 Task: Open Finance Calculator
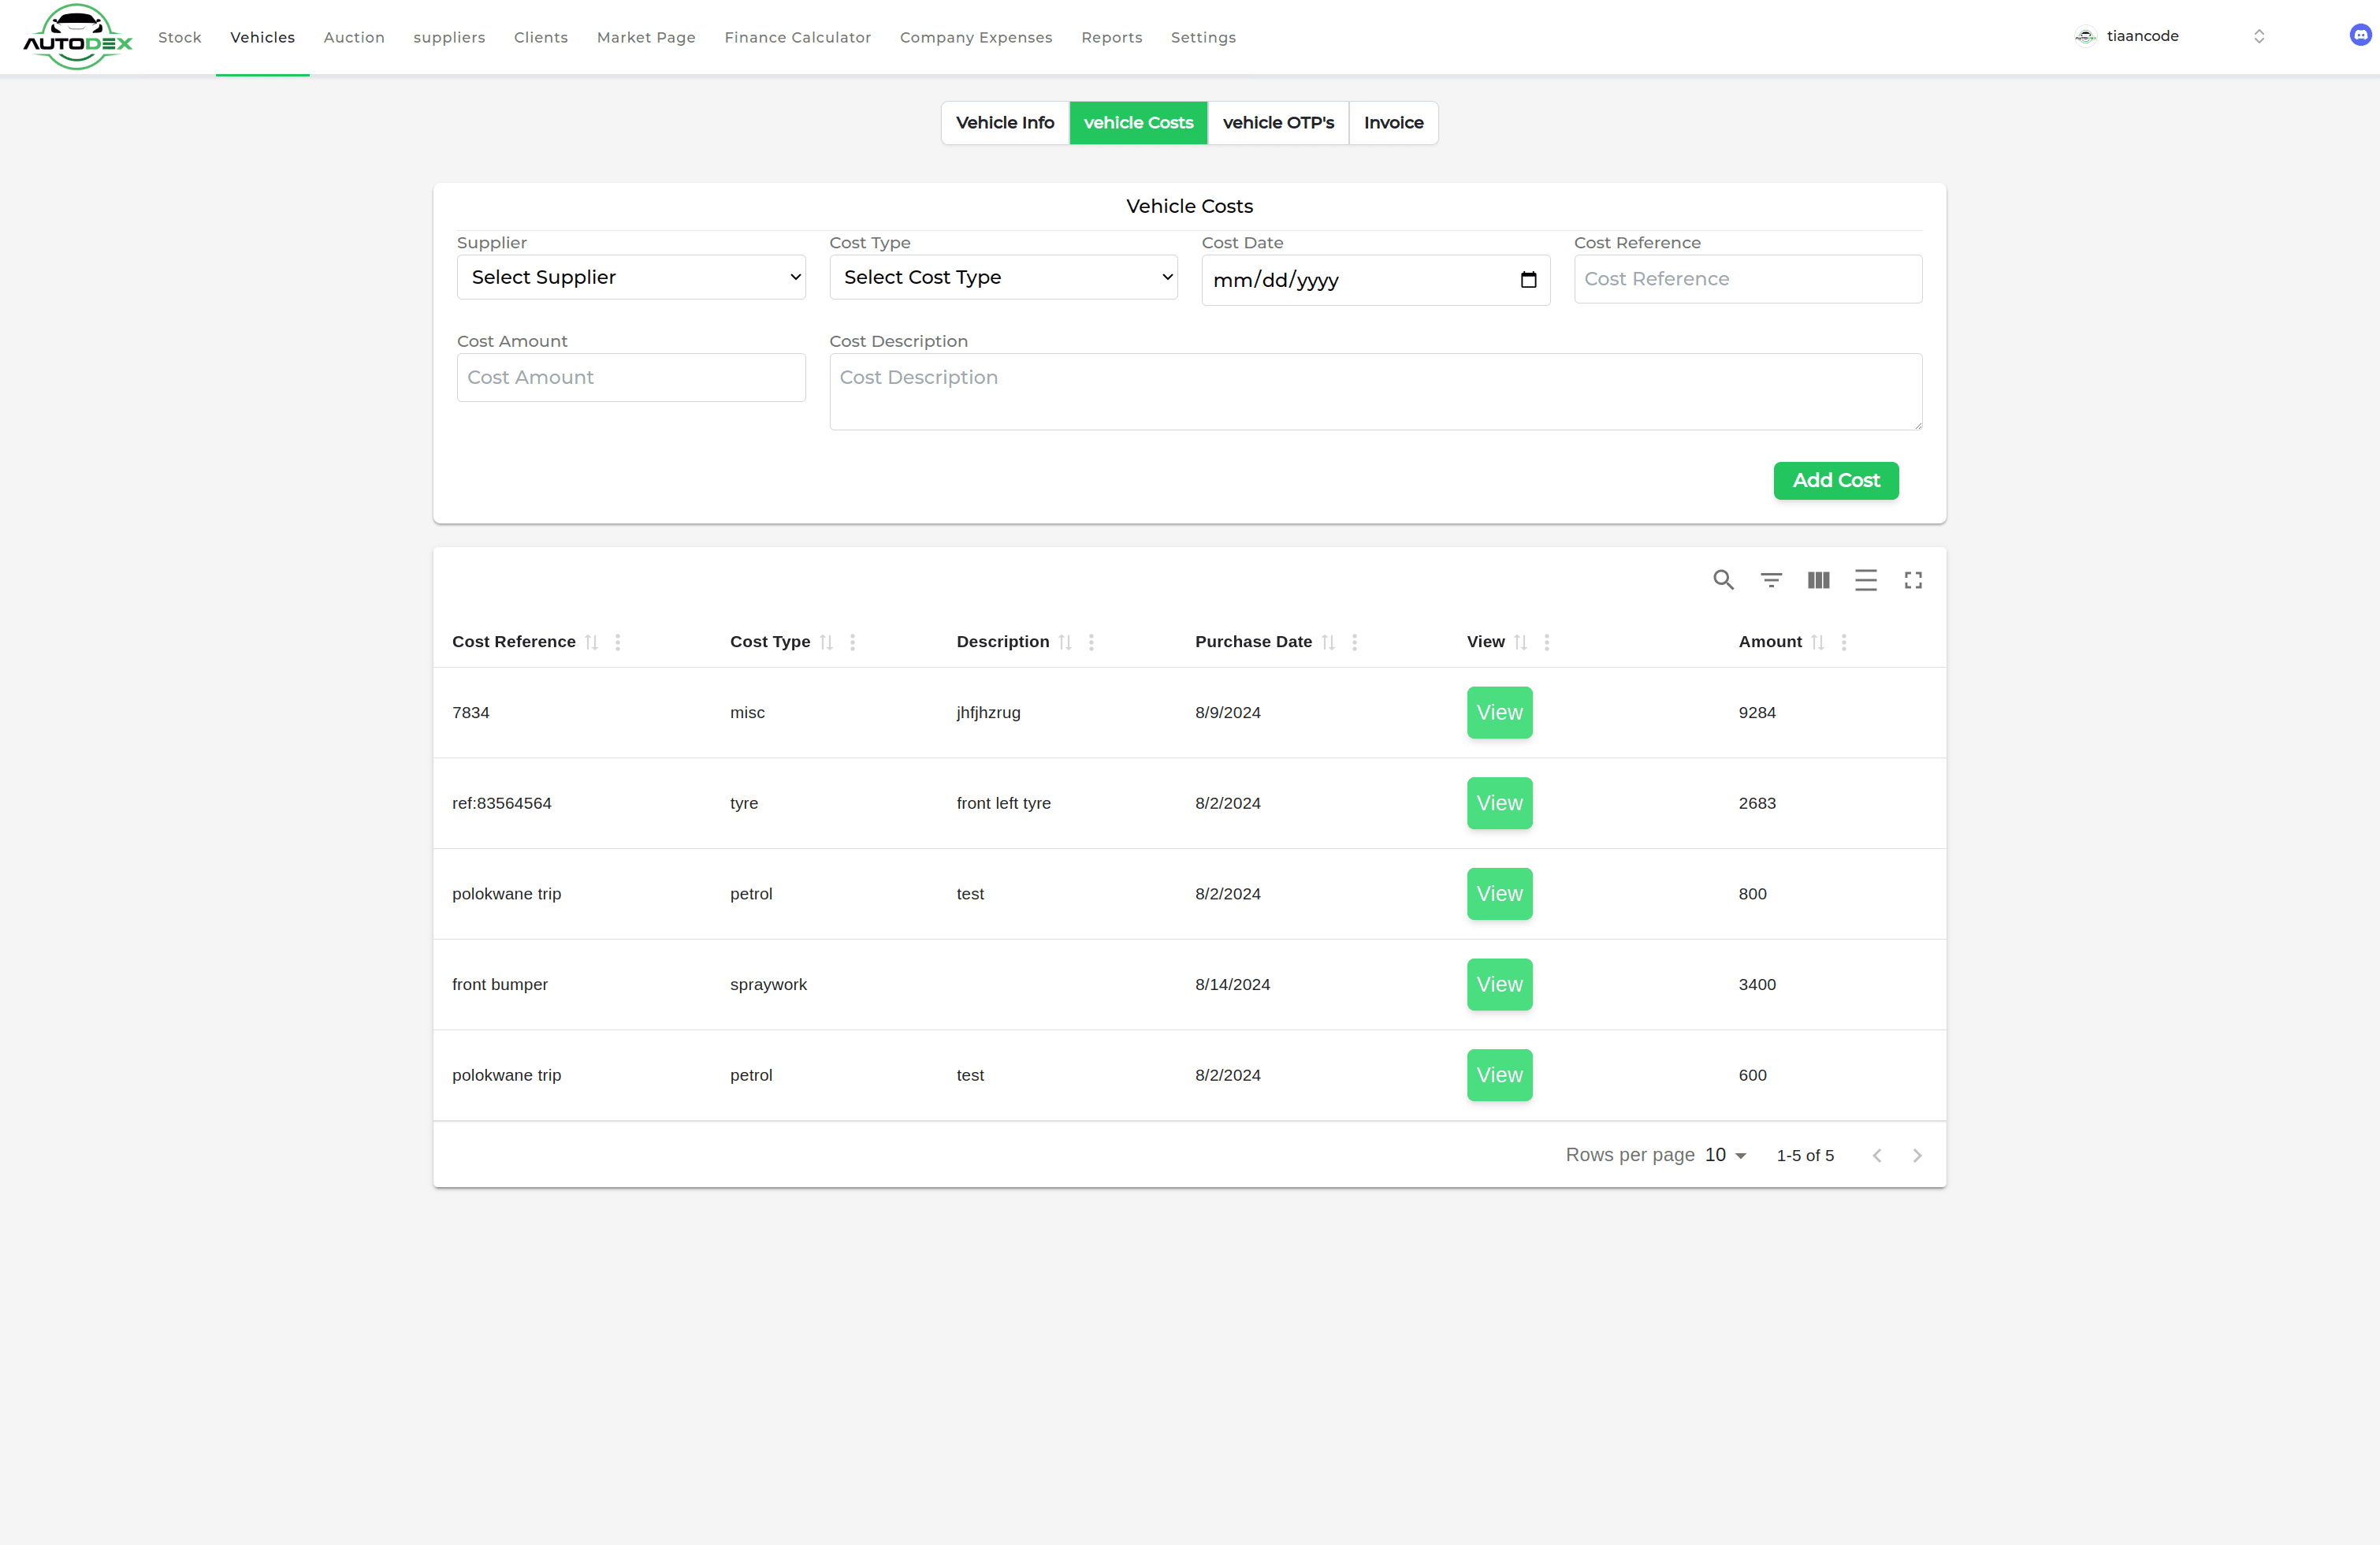pos(798,37)
